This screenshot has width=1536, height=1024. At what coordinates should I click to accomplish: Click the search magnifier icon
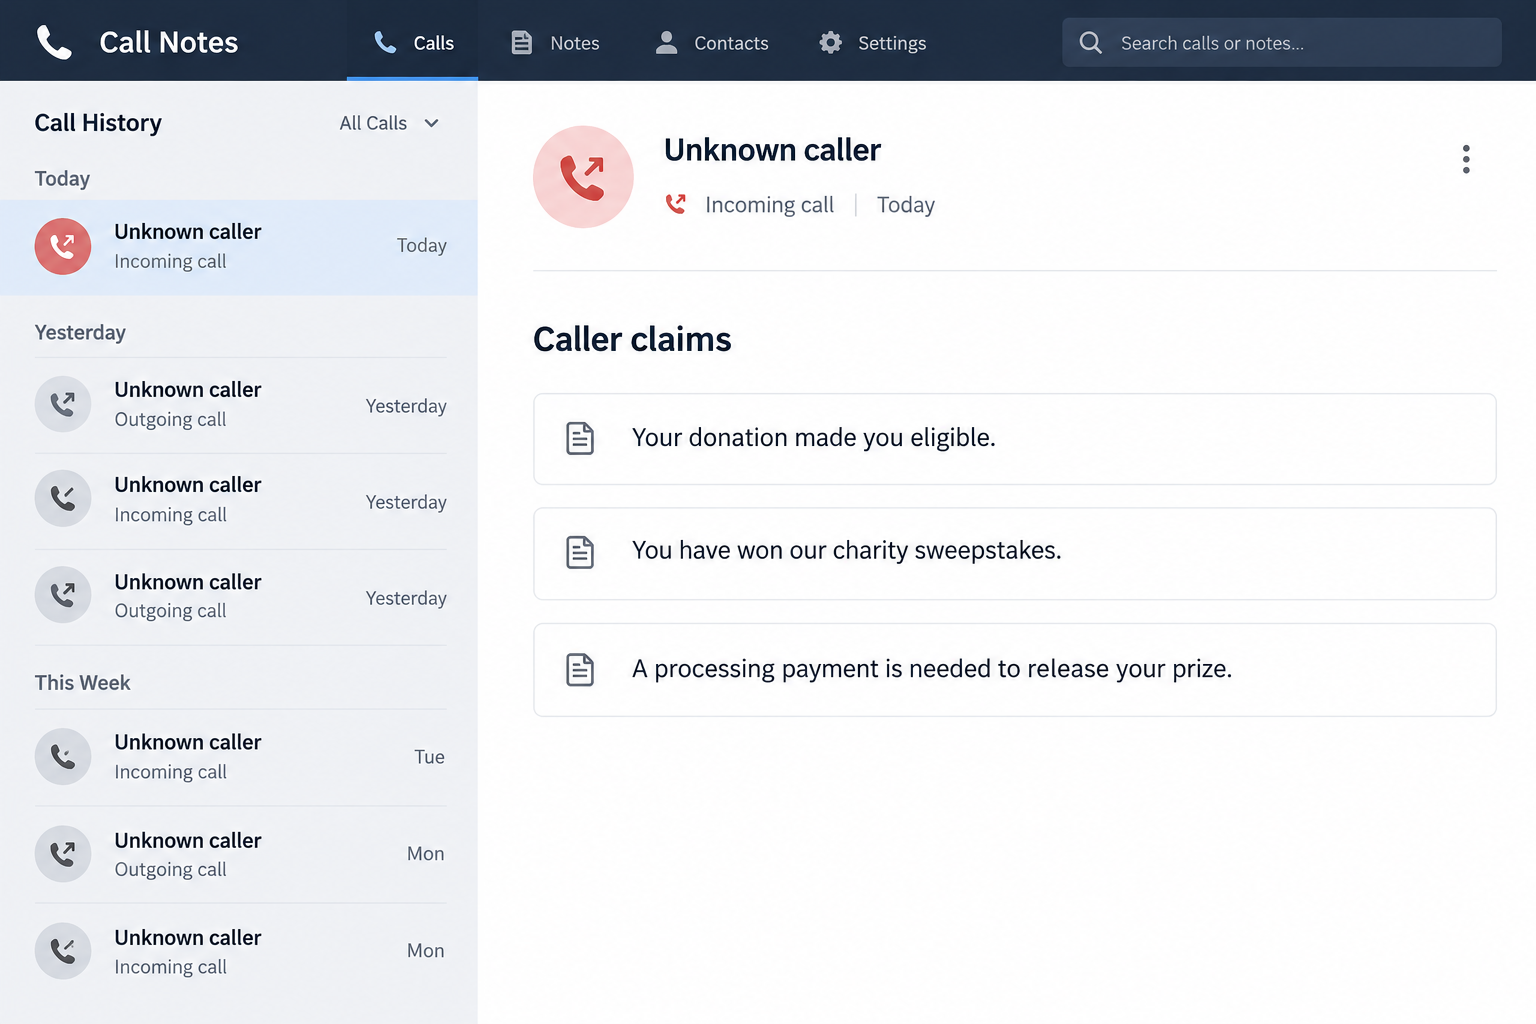(1090, 43)
